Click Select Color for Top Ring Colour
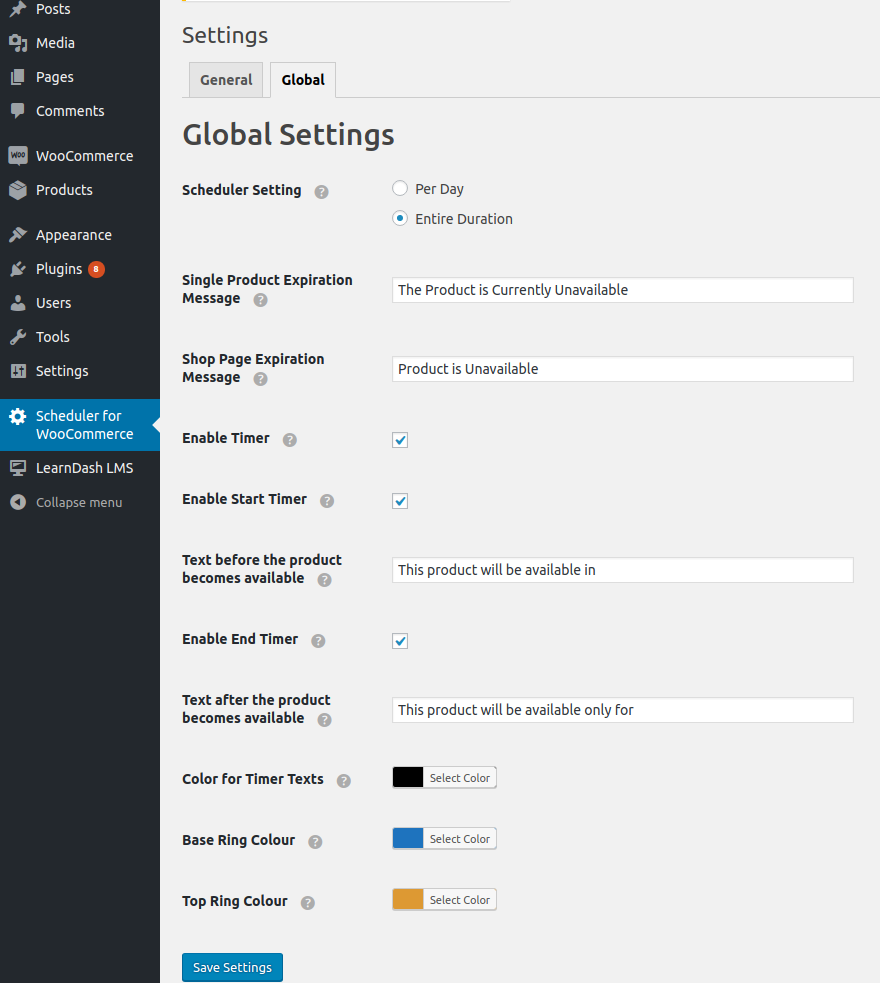Screen dimensions: 880x983 coord(459,899)
